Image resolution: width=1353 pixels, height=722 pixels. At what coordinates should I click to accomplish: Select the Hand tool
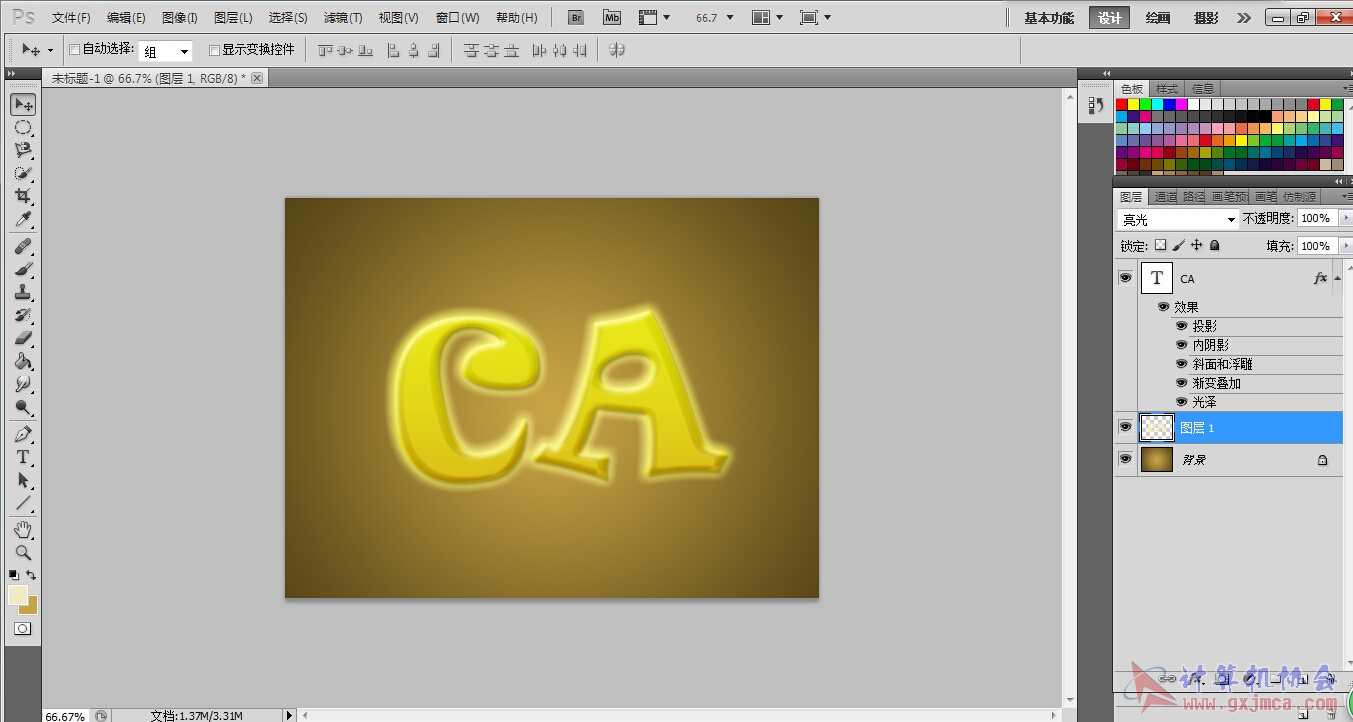pos(22,529)
